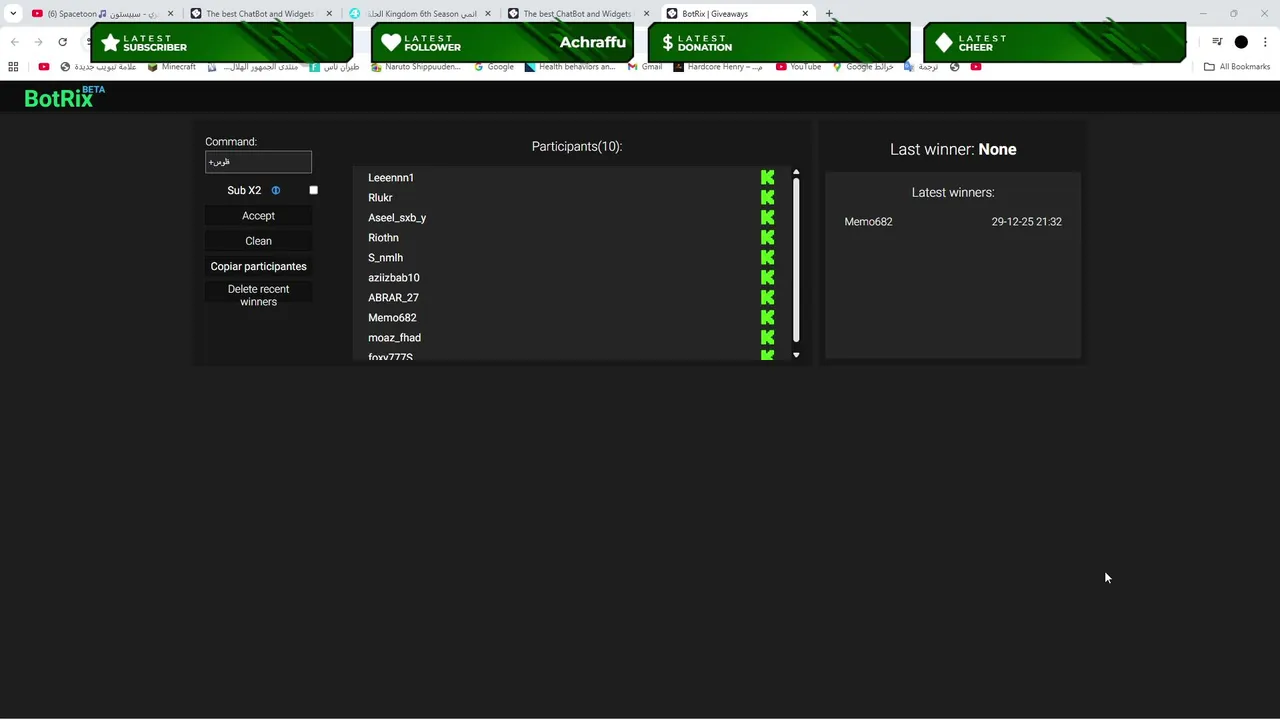Open the YouTube text bookmark
This screenshot has height=720, width=1280.
(x=799, y=67)
